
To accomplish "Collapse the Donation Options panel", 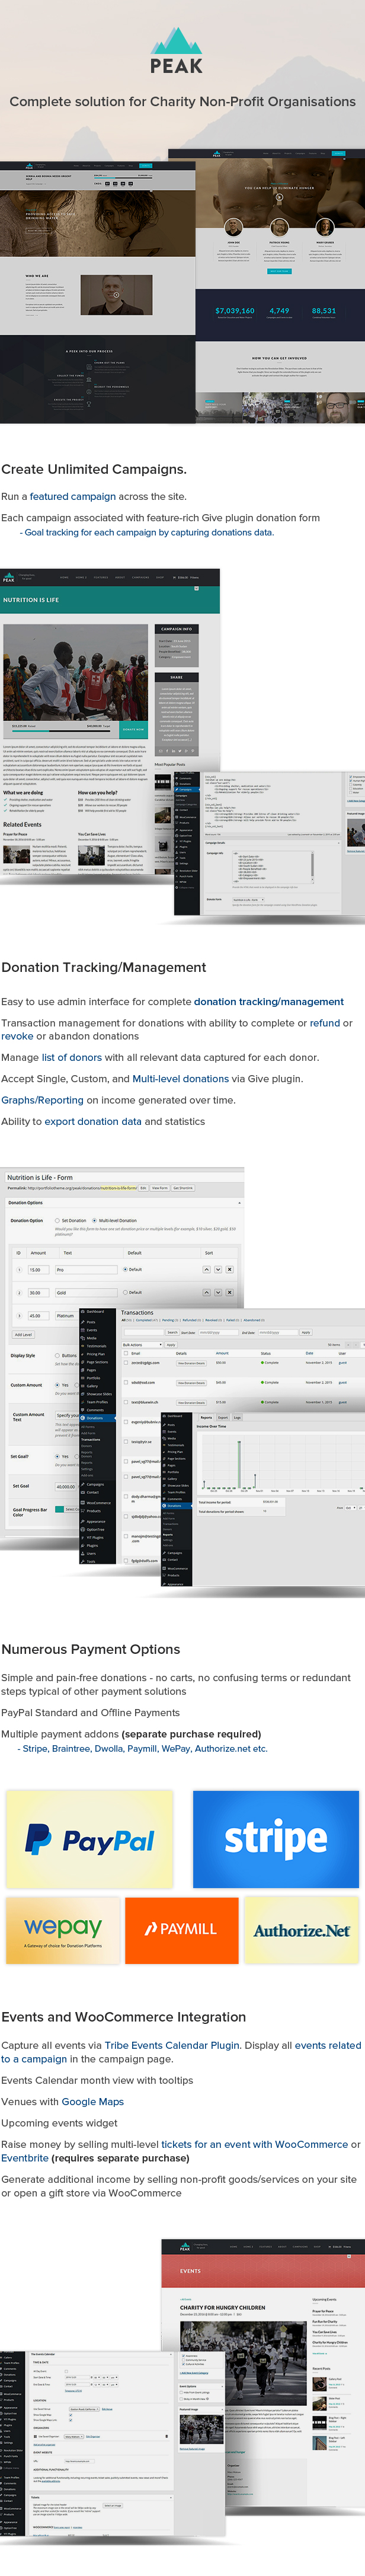I will 240,1203.
